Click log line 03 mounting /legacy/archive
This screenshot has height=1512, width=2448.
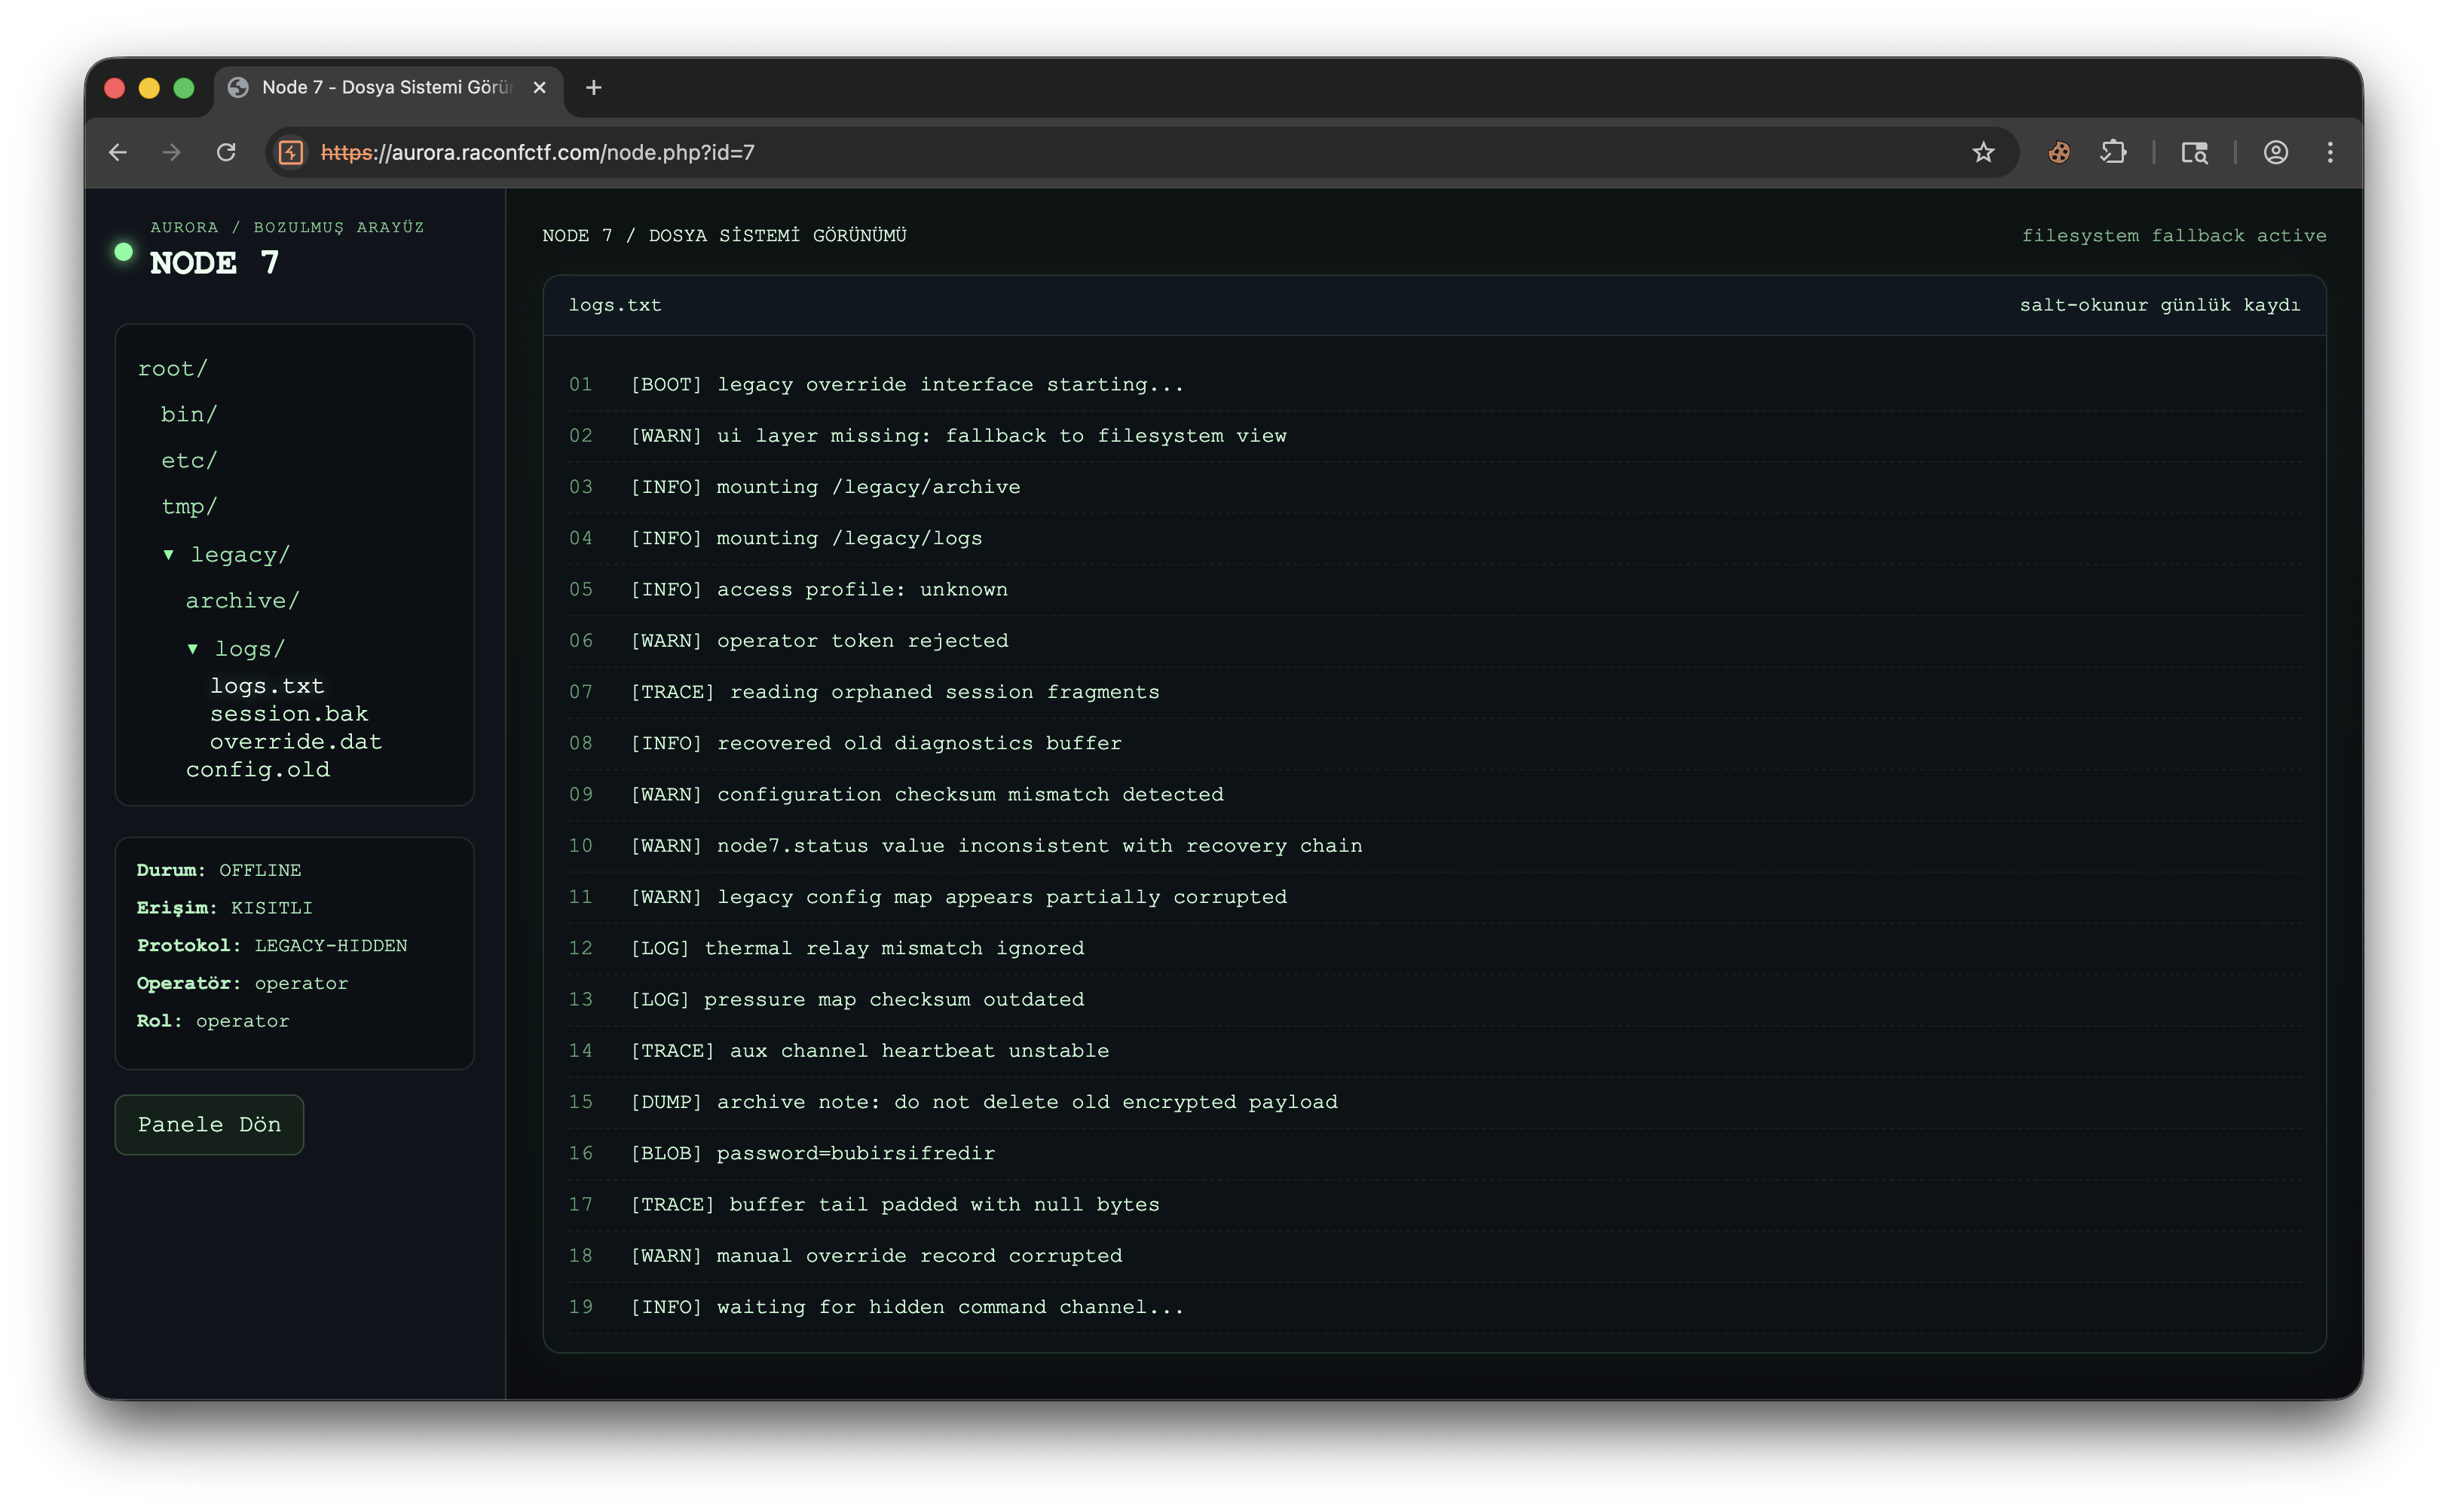click(1434, 487)
